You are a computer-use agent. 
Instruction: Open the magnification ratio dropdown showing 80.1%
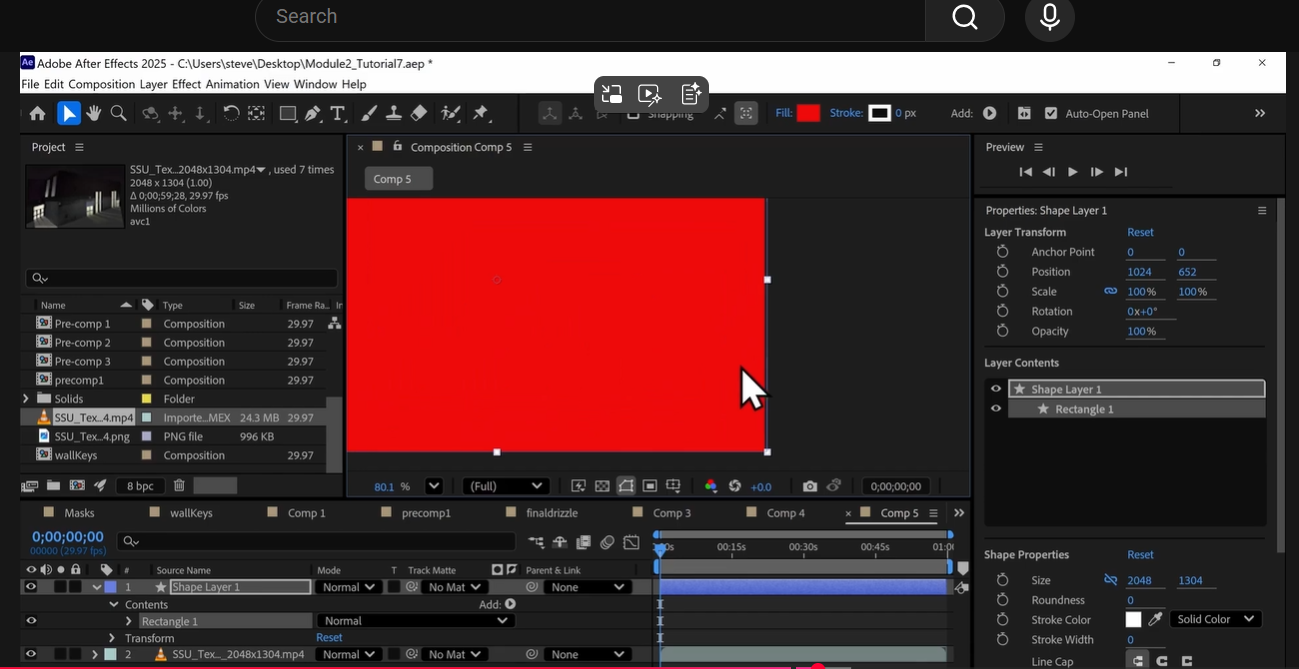pyautogui.click(x=433, y=486)
